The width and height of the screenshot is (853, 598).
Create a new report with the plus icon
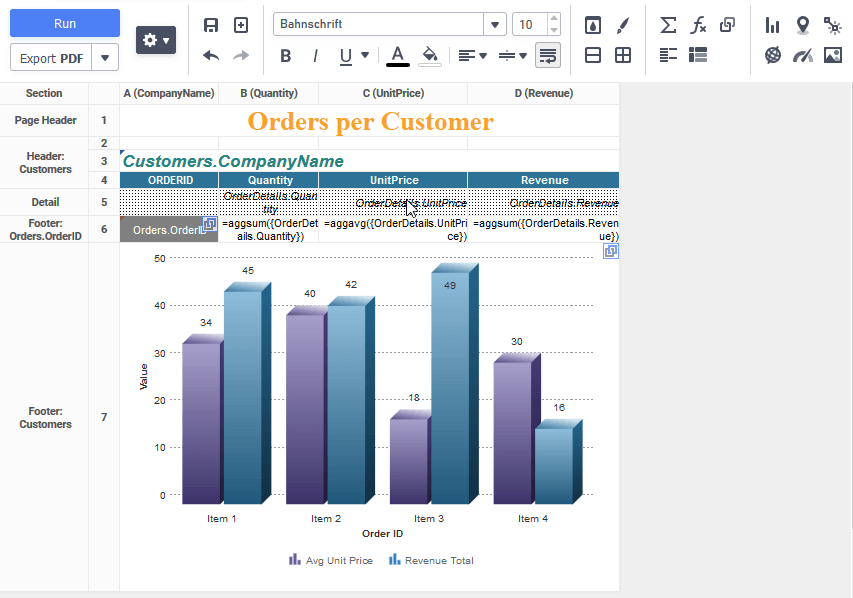pos(241,25)
